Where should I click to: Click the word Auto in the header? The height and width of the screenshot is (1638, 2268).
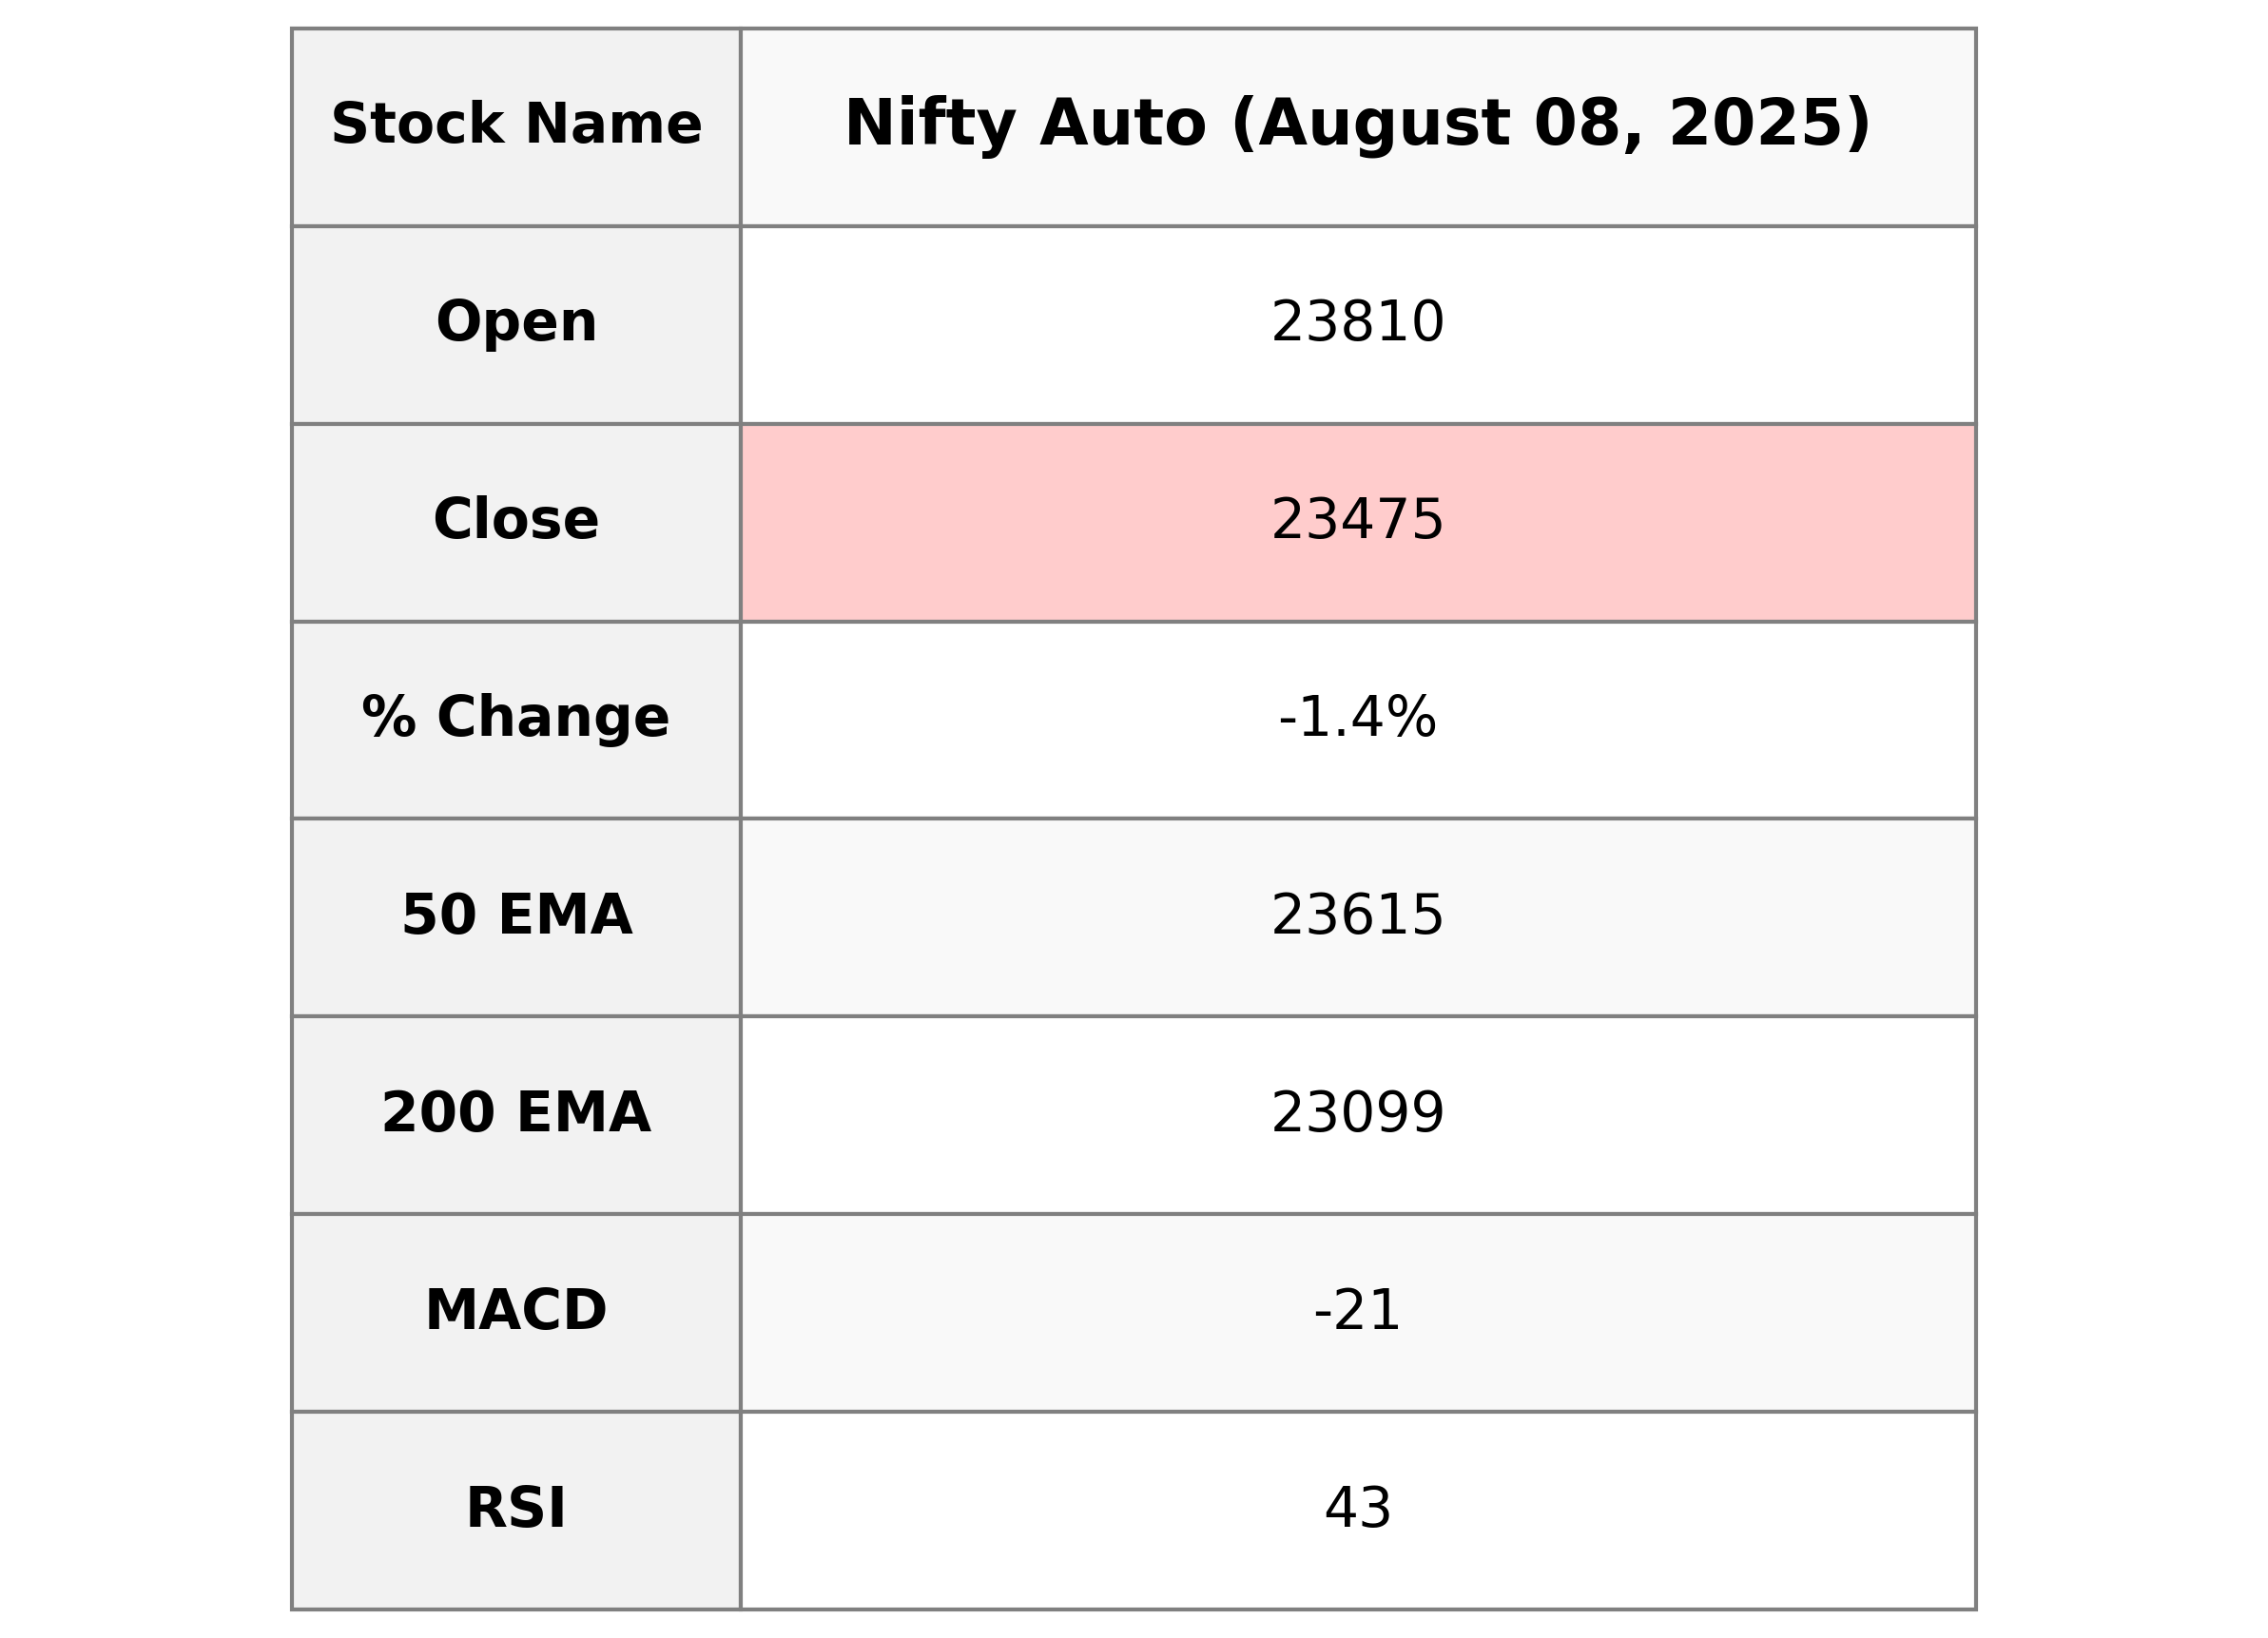point(1122,126)
